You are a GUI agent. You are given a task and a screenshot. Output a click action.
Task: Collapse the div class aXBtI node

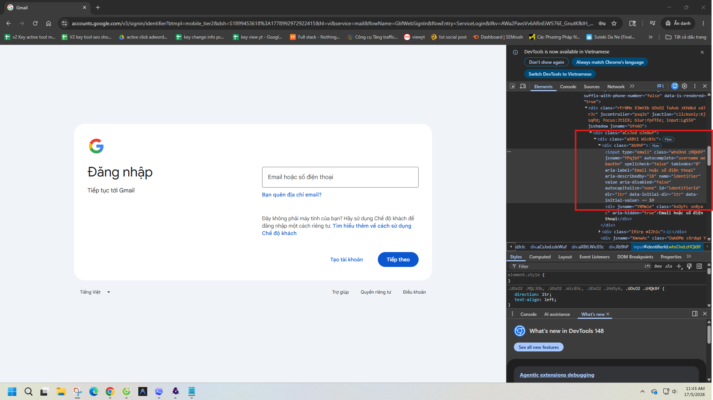point(595,139)
